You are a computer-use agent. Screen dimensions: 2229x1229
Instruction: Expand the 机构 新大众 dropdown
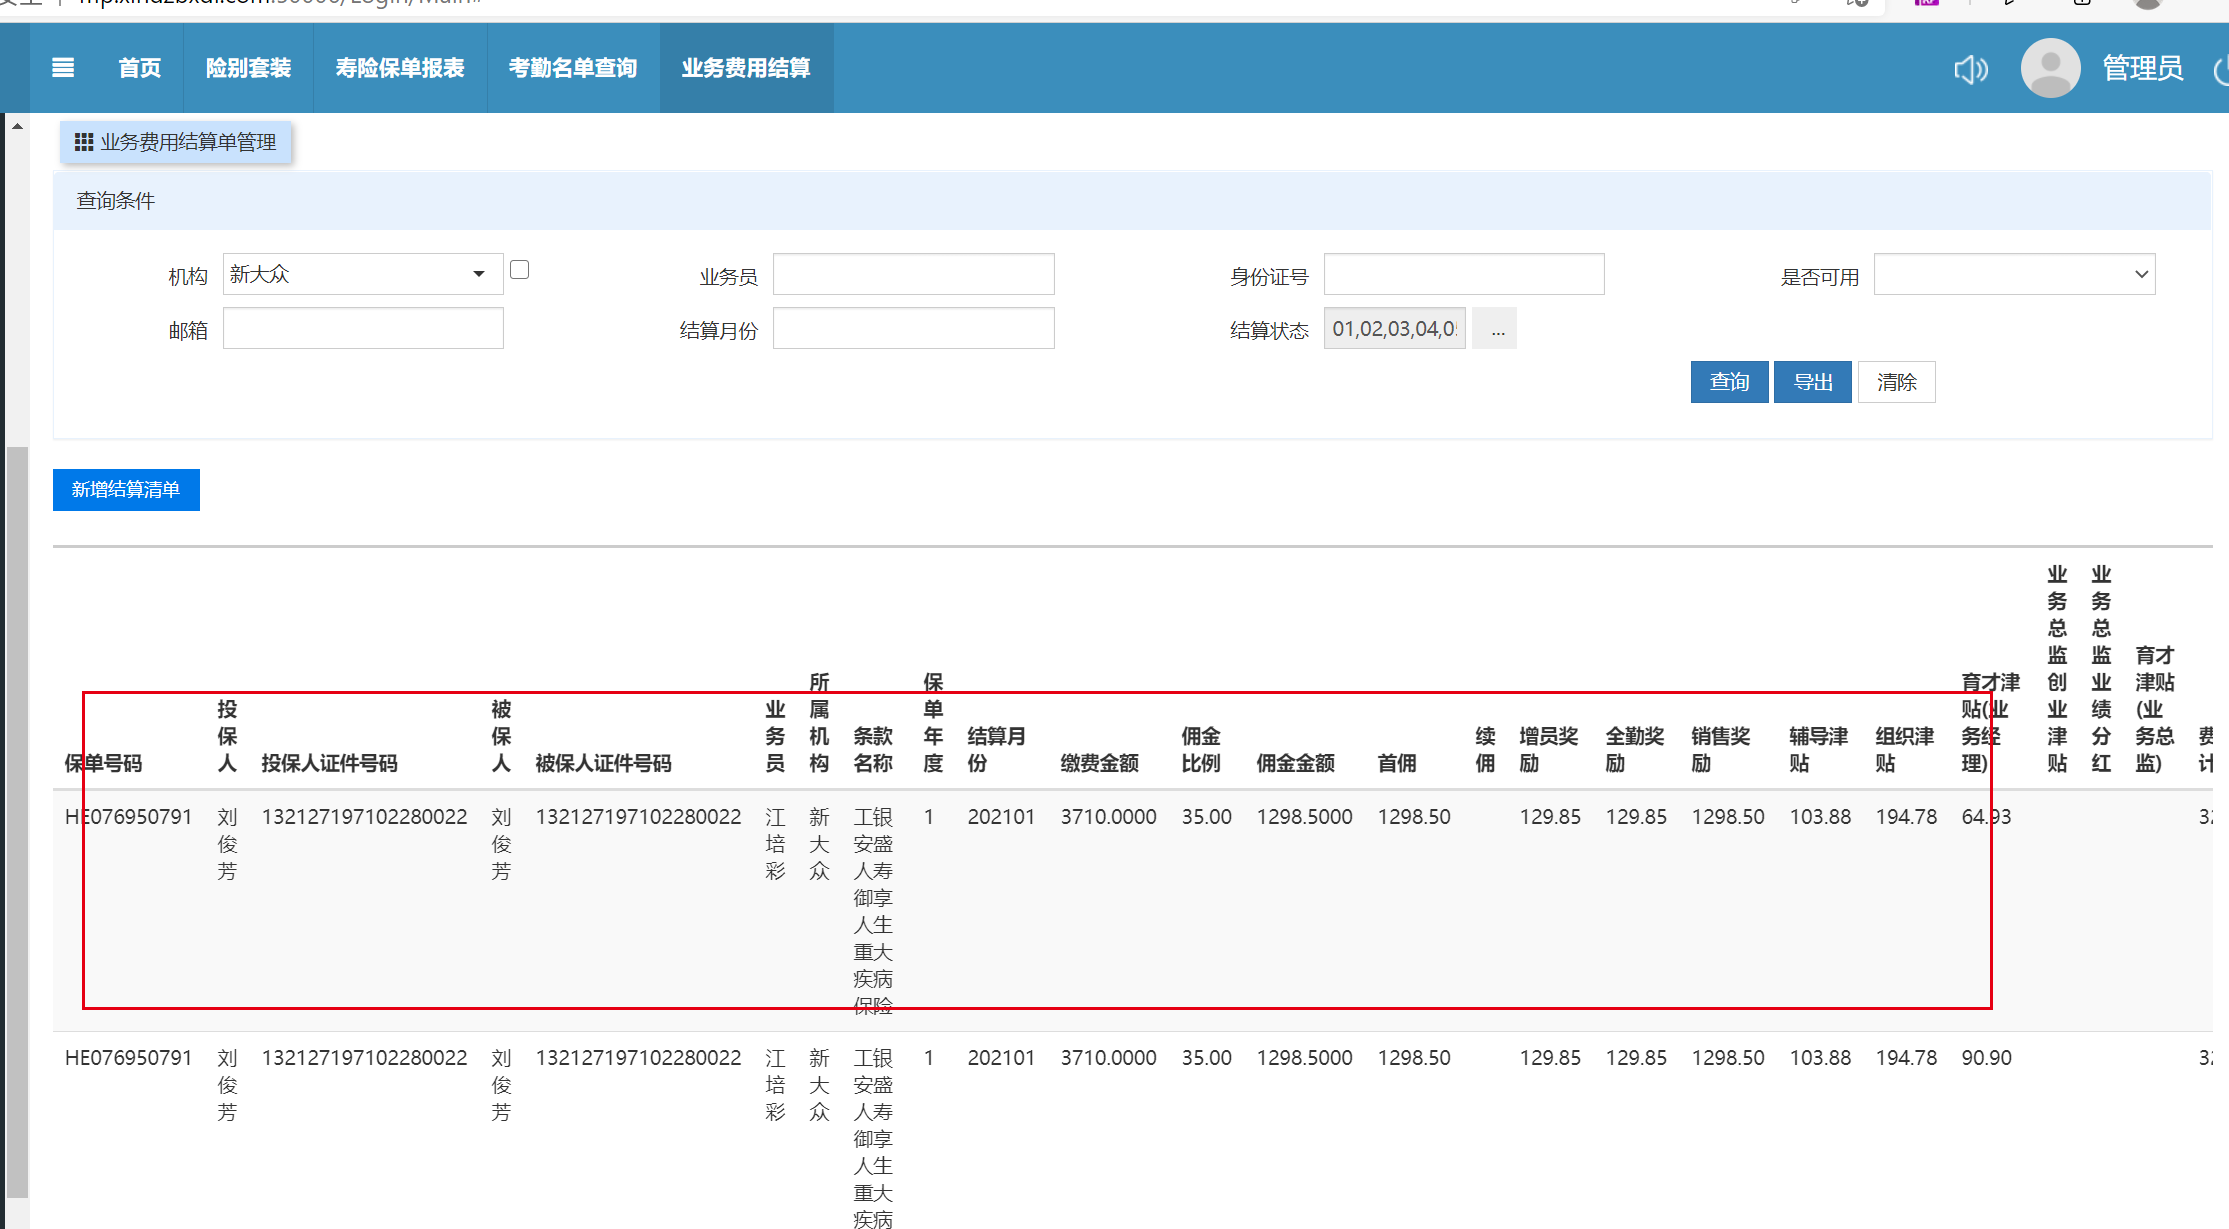pyautogui.click(x=479, y=274)
